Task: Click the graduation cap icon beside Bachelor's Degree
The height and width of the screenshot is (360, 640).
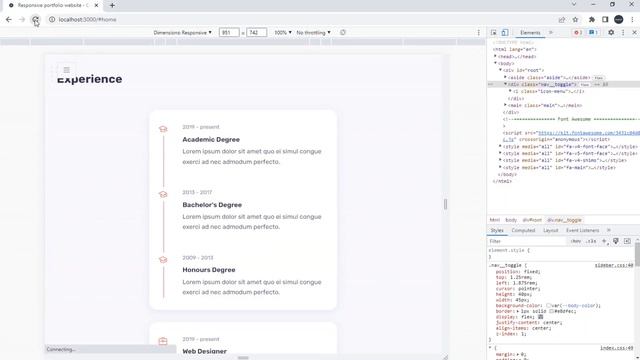Action: (163, 194)
